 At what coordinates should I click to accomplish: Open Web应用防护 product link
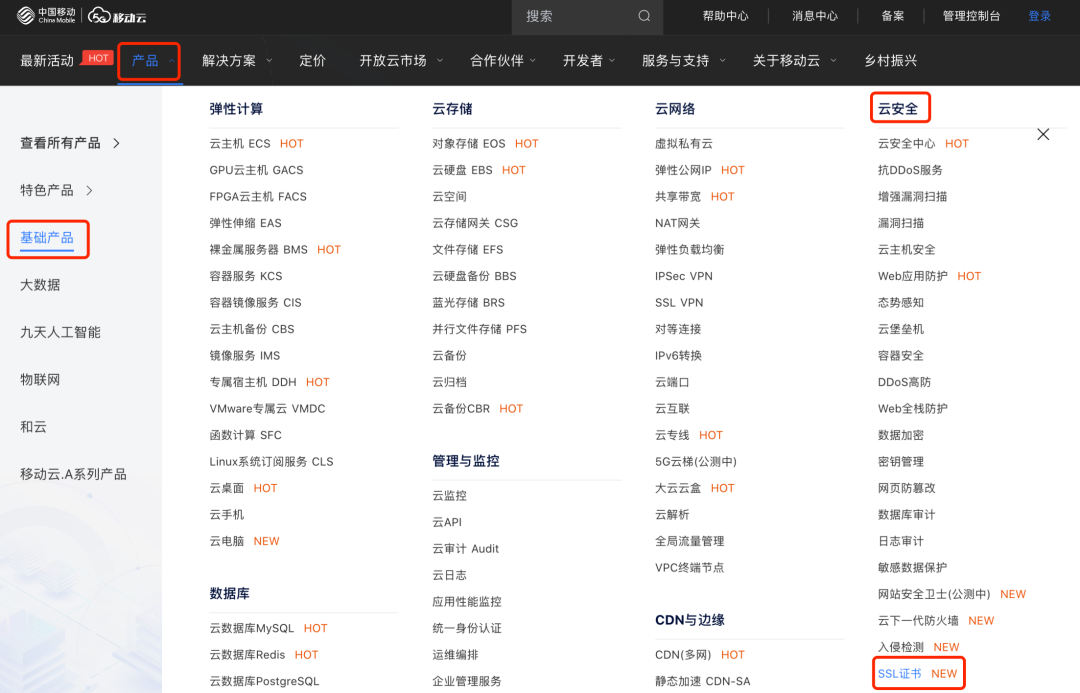click(913, 276)
